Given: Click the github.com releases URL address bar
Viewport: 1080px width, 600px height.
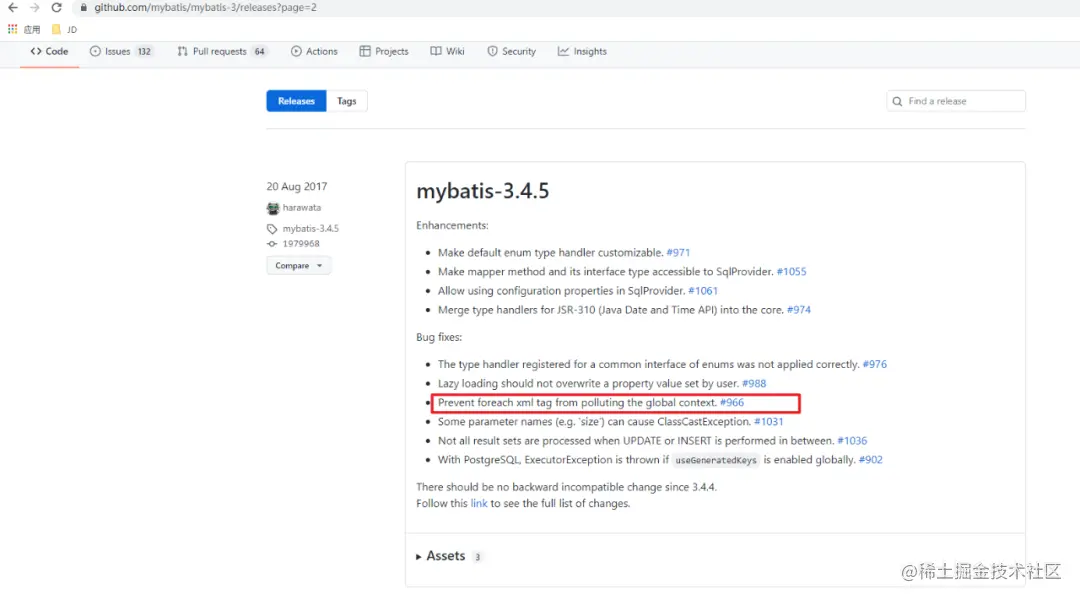Looking at the screenshot, I should pyautogui.click(x=205, y=8).
